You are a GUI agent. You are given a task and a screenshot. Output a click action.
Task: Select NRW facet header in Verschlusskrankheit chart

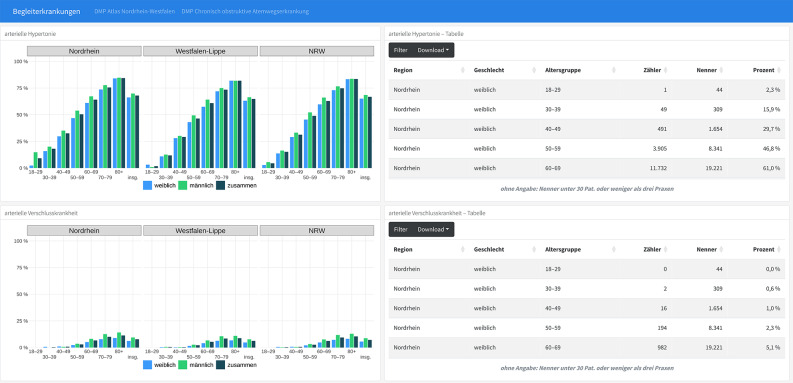tap(317, 231)
